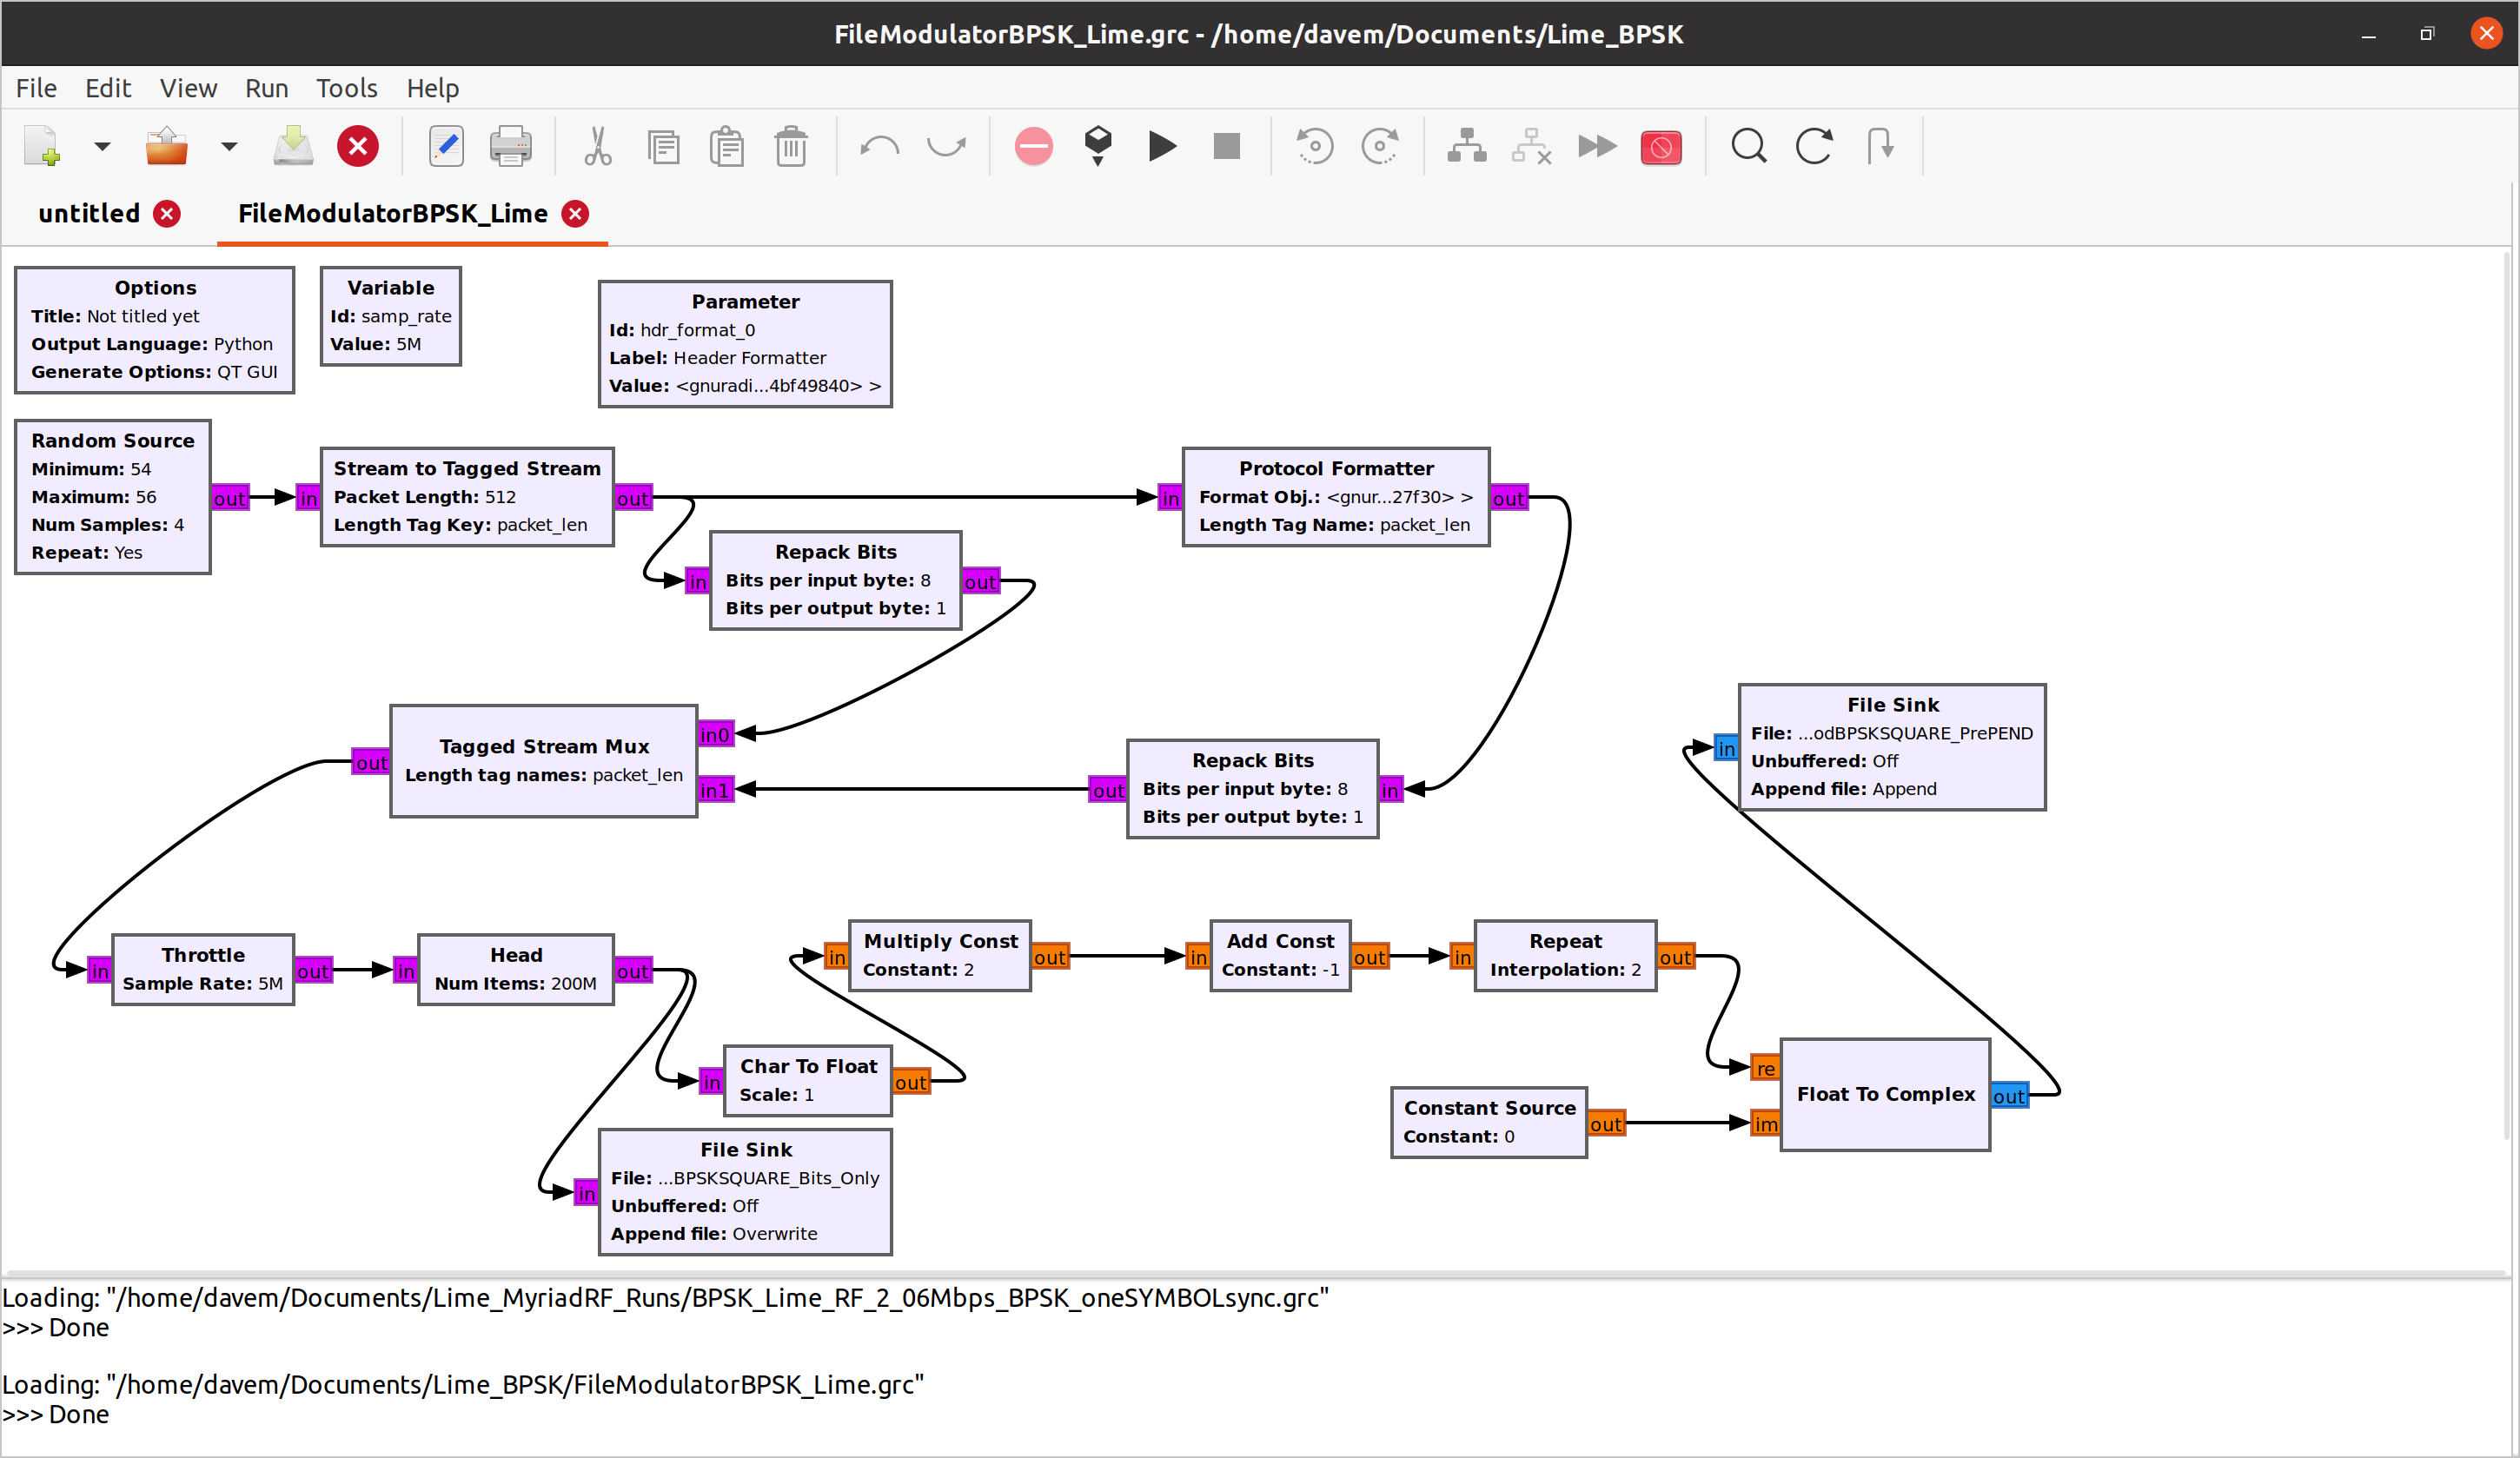
Task: Click the Save flow graph icon
Action: click(x=293, y=147)
